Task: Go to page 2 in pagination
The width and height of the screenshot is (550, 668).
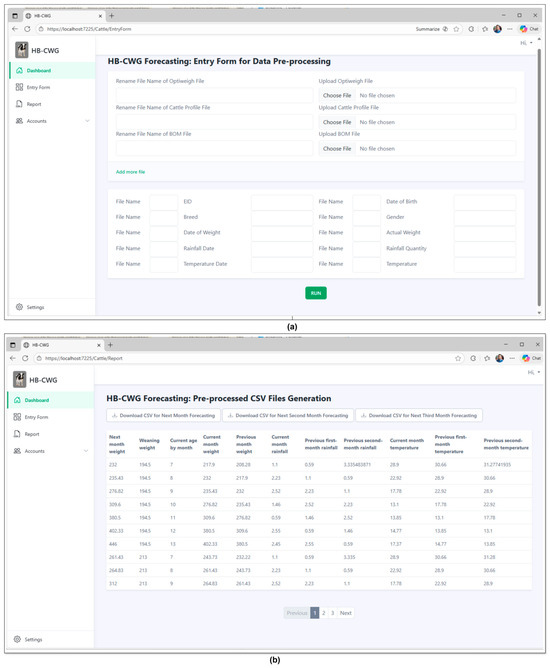Action: pyautogui.click(x=324, y=613)
